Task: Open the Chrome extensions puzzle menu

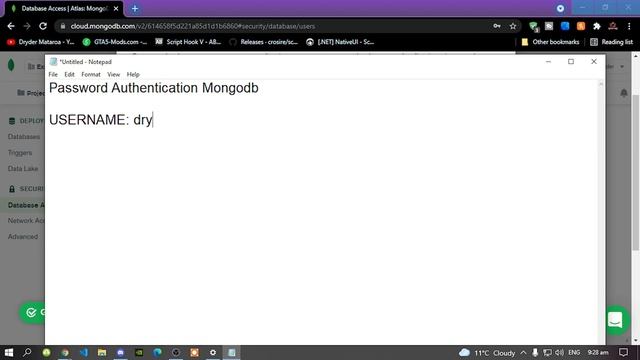Action: (597, 26)
